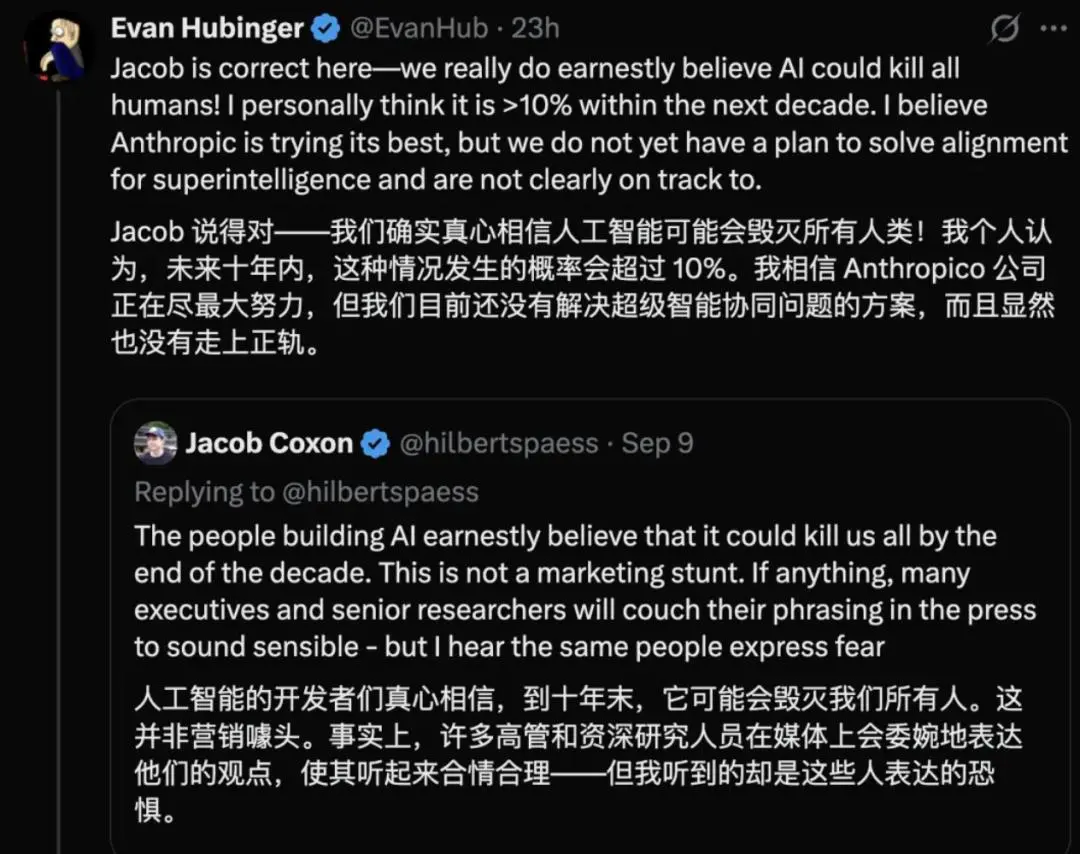Open the @EvanHub handle link

tap(419, 29)
